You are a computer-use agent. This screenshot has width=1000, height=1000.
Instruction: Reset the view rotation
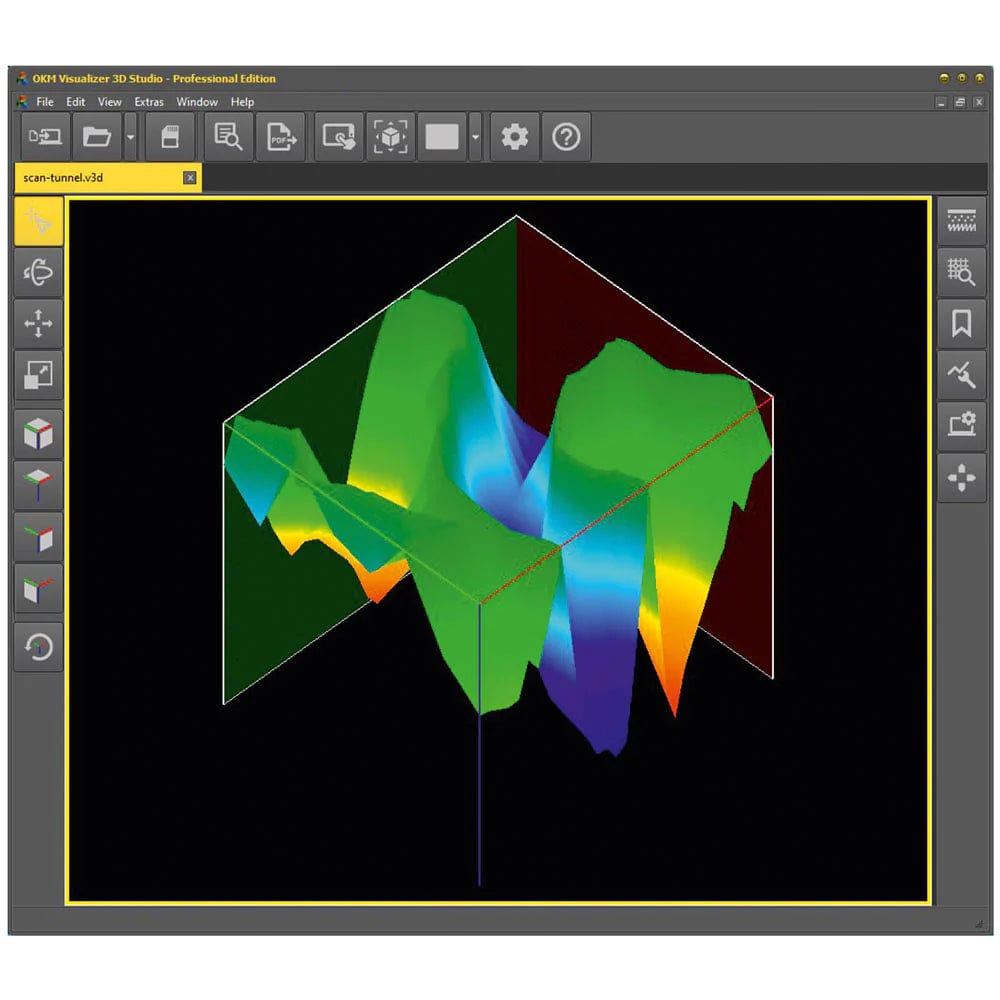point(38,648)
